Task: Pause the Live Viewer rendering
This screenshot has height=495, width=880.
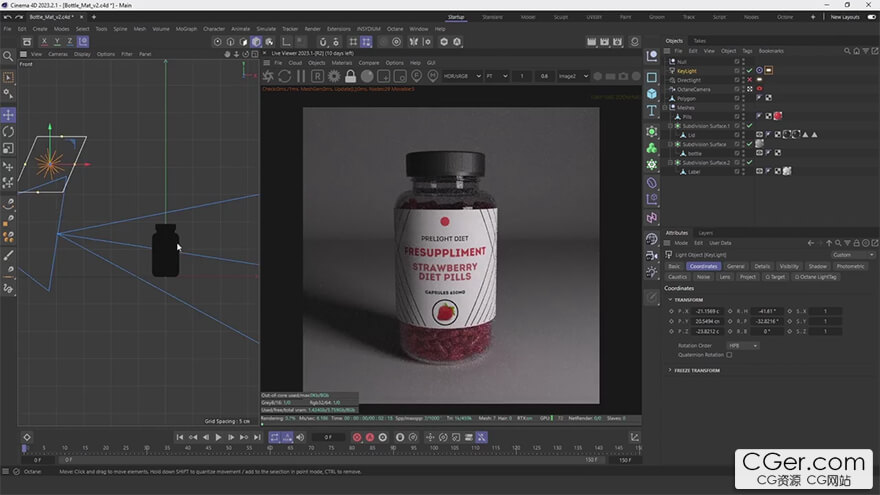Action: (x=301, y=76)
